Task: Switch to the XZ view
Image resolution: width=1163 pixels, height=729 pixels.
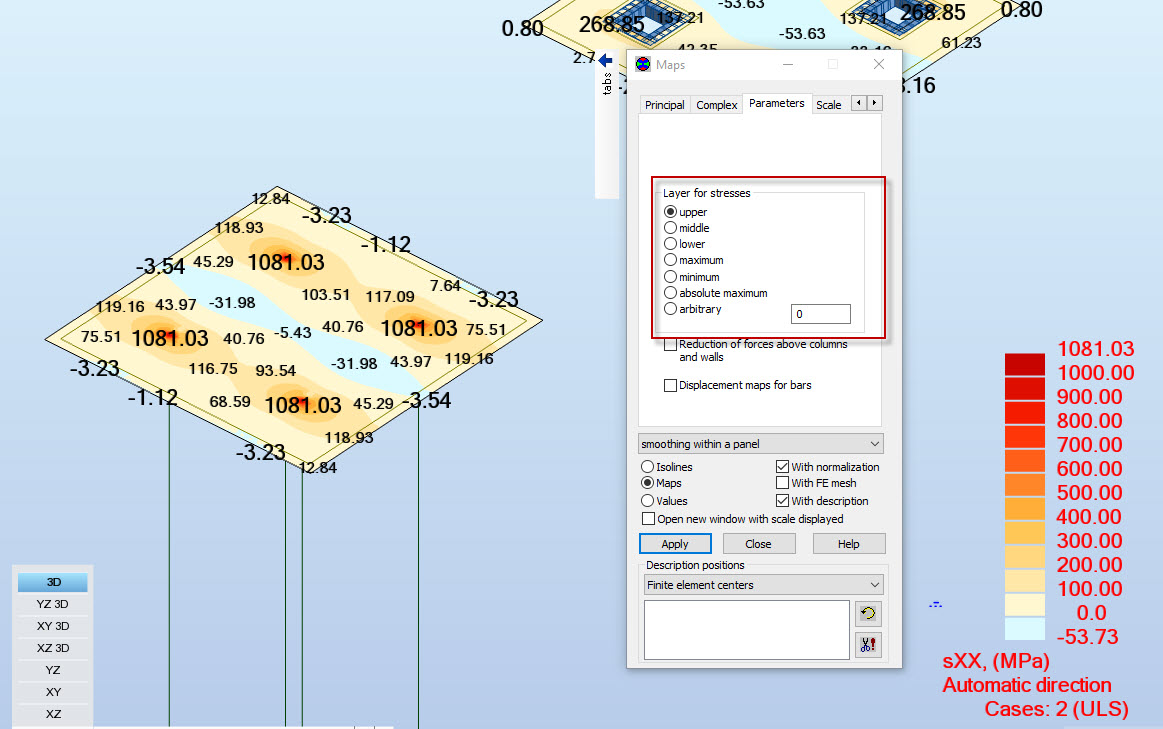Action: [52, 713]
